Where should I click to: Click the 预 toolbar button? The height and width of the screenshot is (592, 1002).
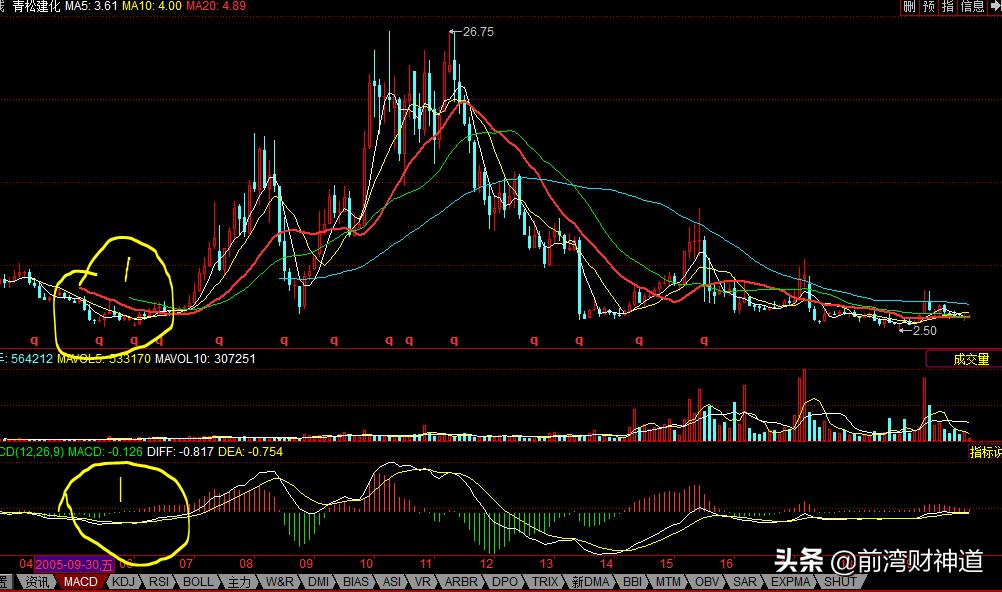point(929,7)
